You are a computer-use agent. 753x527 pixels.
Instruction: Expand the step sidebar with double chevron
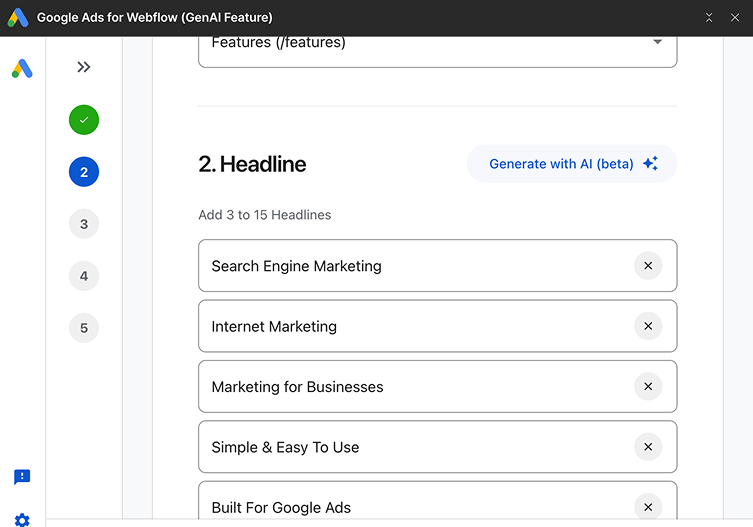point(84,67)
